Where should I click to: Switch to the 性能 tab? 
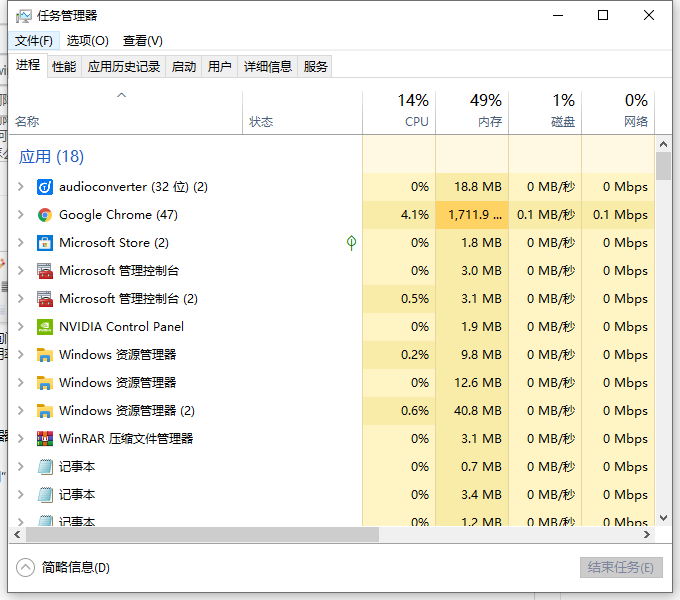[x=64, y=67]
